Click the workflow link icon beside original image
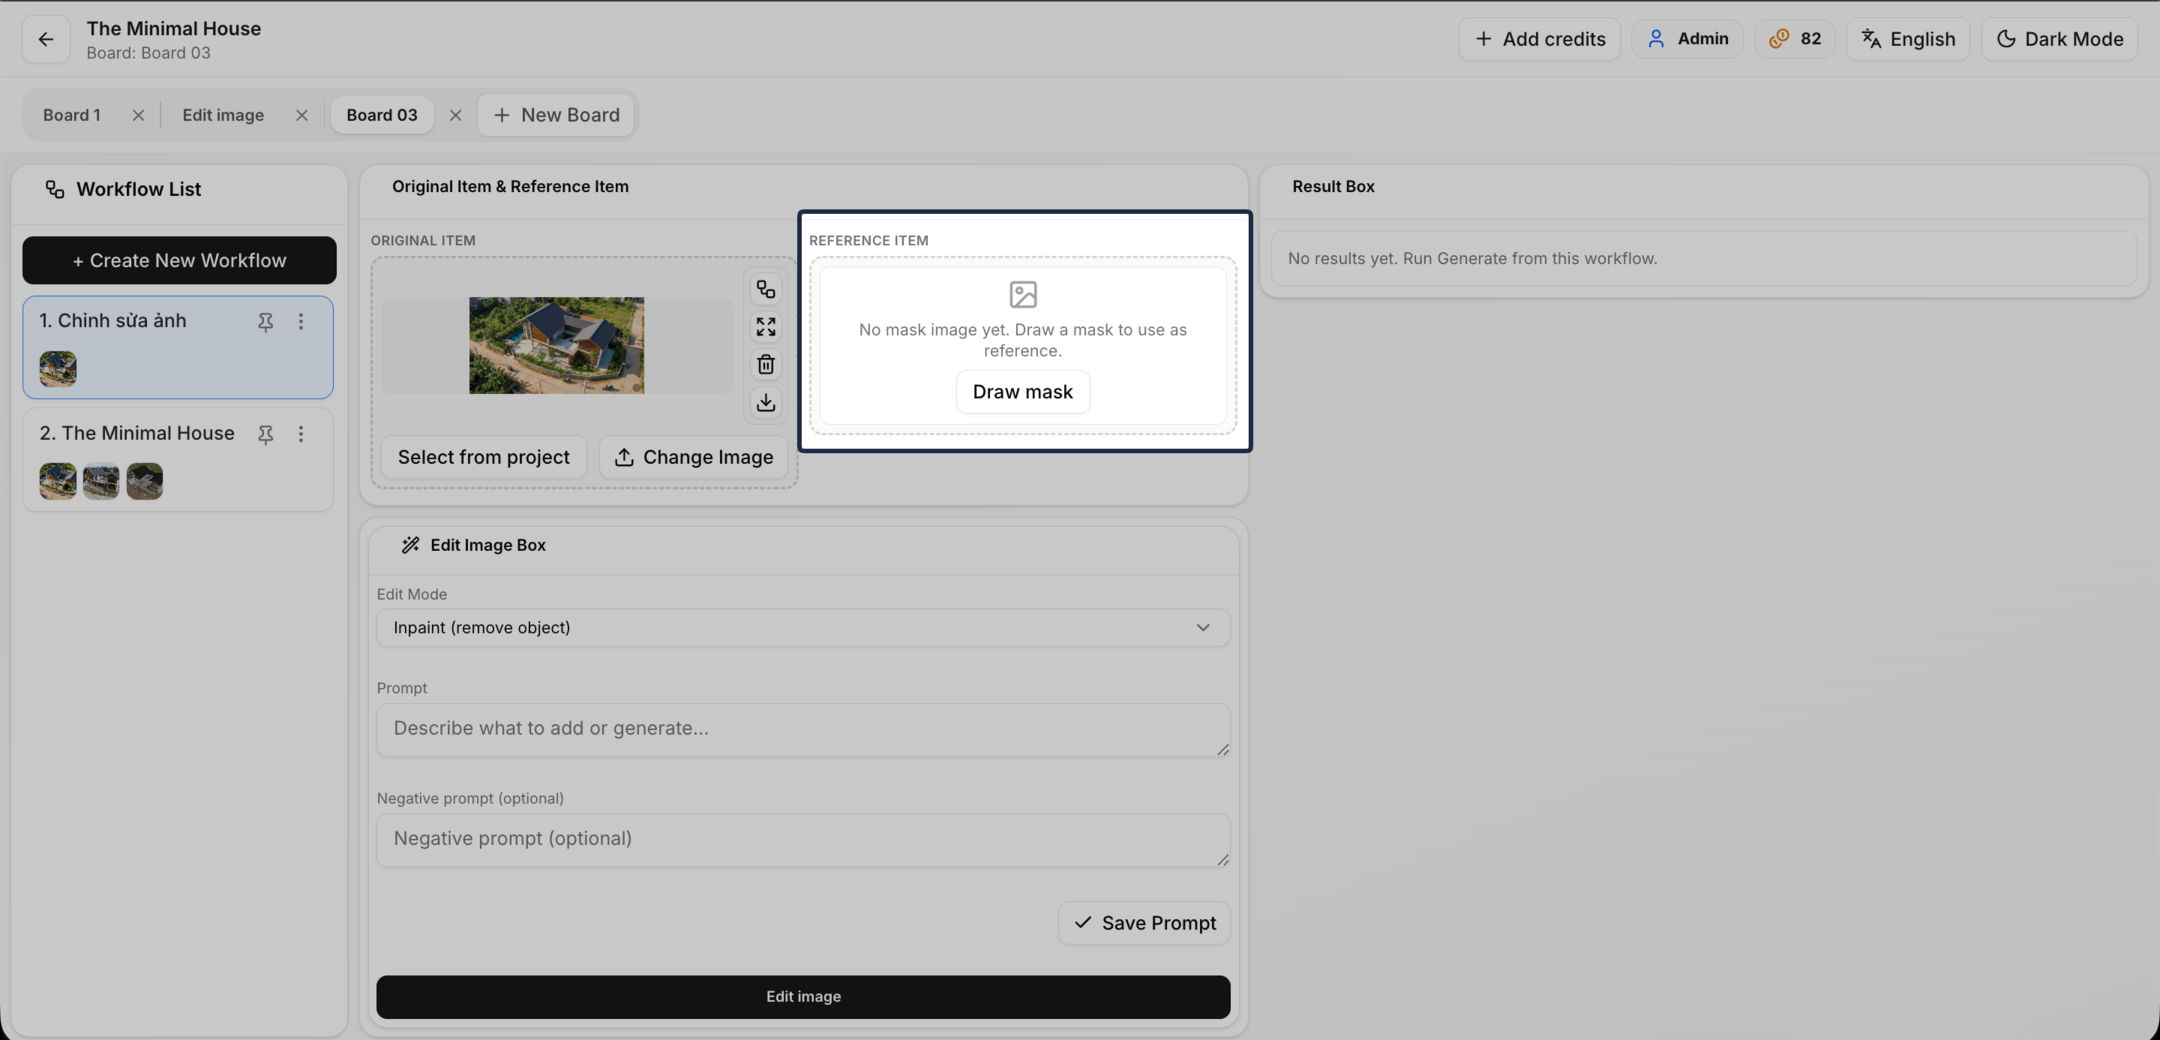This screenshot has height=1040, width=2160. coord(766,289)
